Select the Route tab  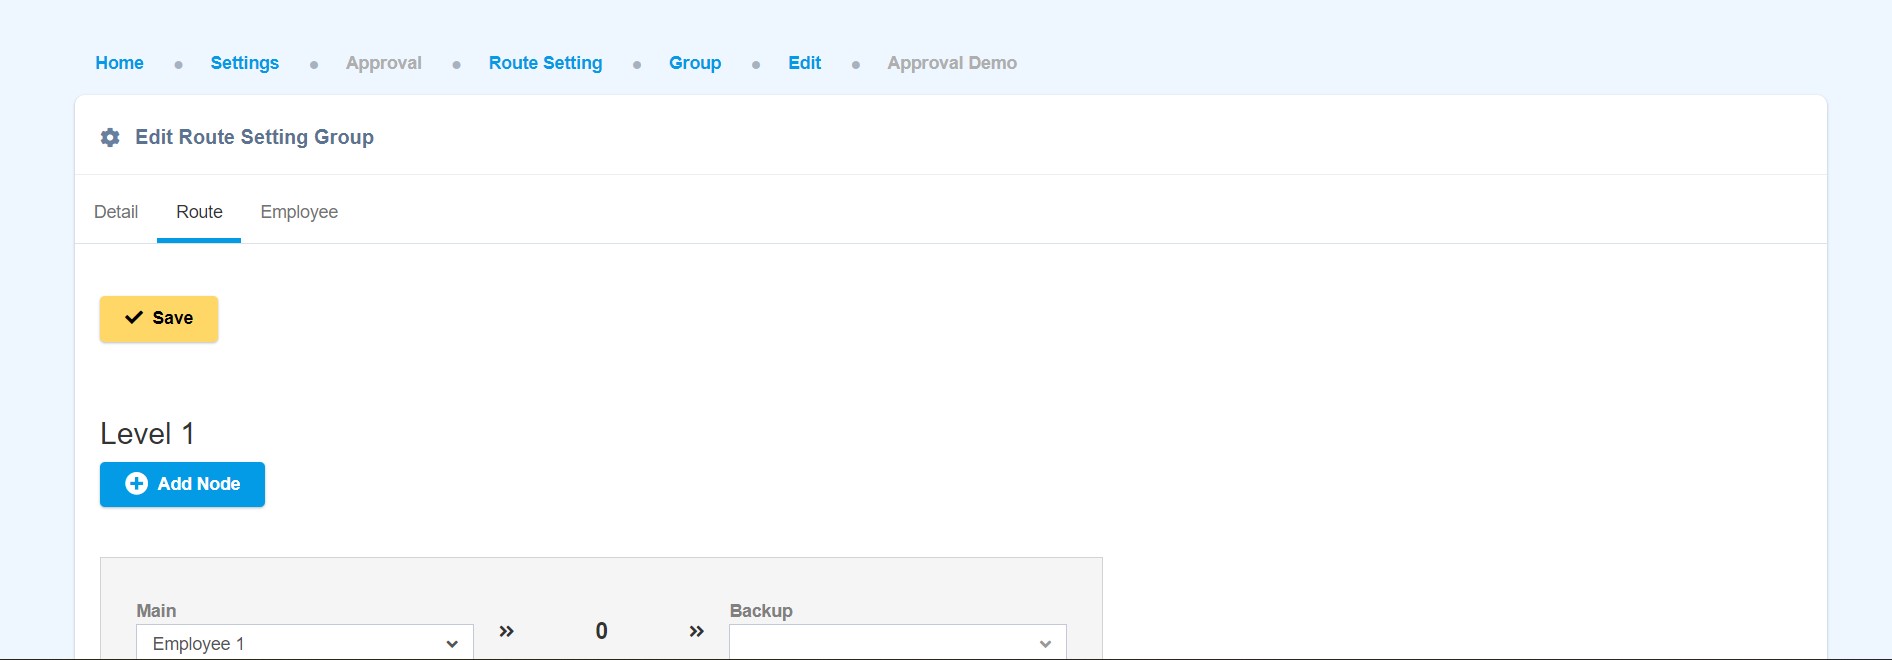tap(199, 212)
